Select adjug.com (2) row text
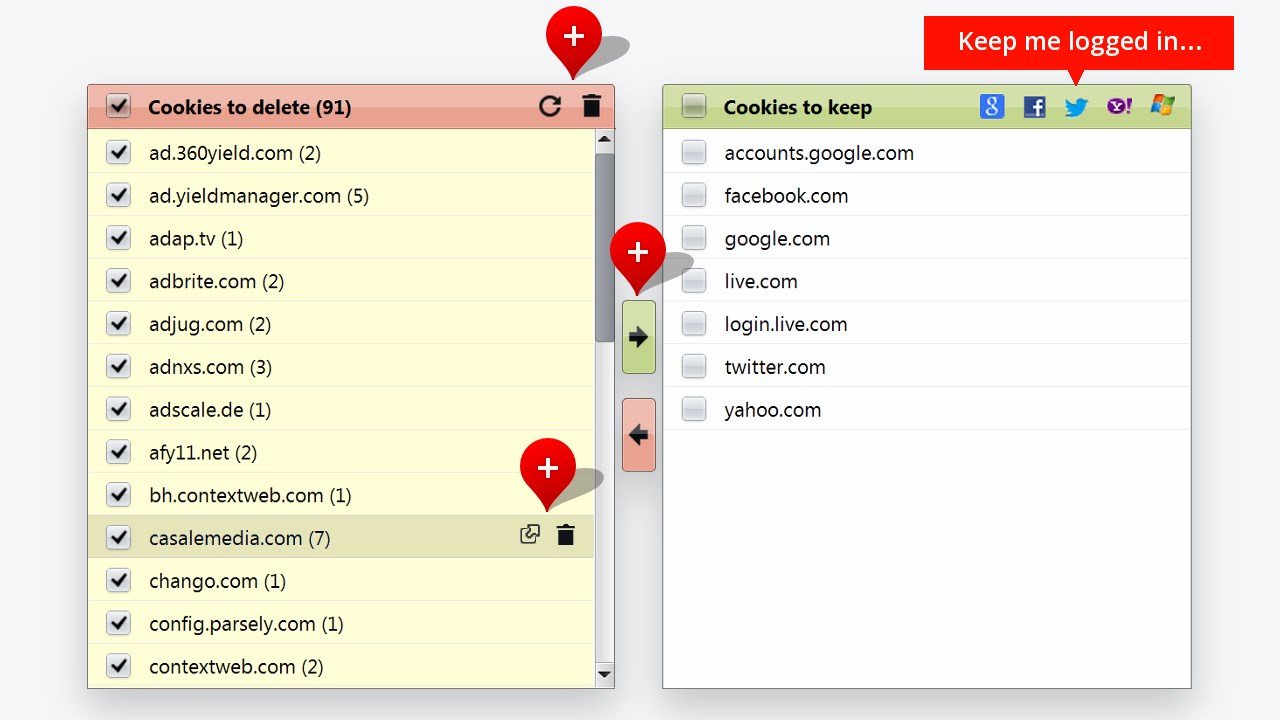Viewport: 1280px width, 720px height. coord(210,324)
